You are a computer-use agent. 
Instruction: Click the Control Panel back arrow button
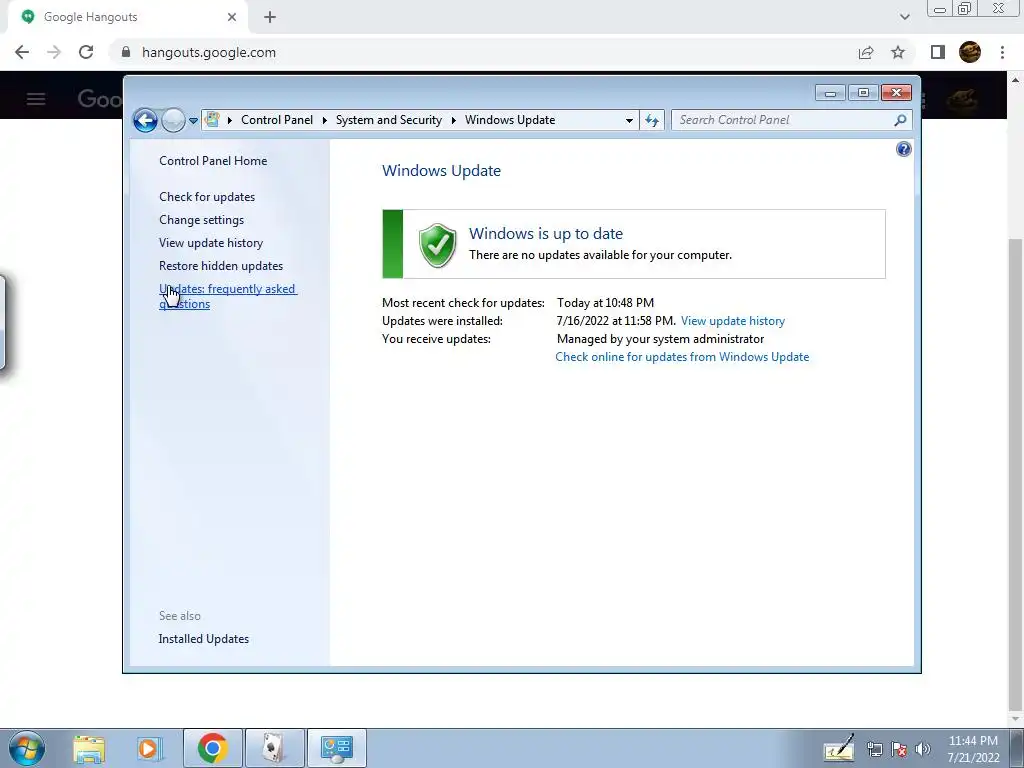tap(145, 120)
